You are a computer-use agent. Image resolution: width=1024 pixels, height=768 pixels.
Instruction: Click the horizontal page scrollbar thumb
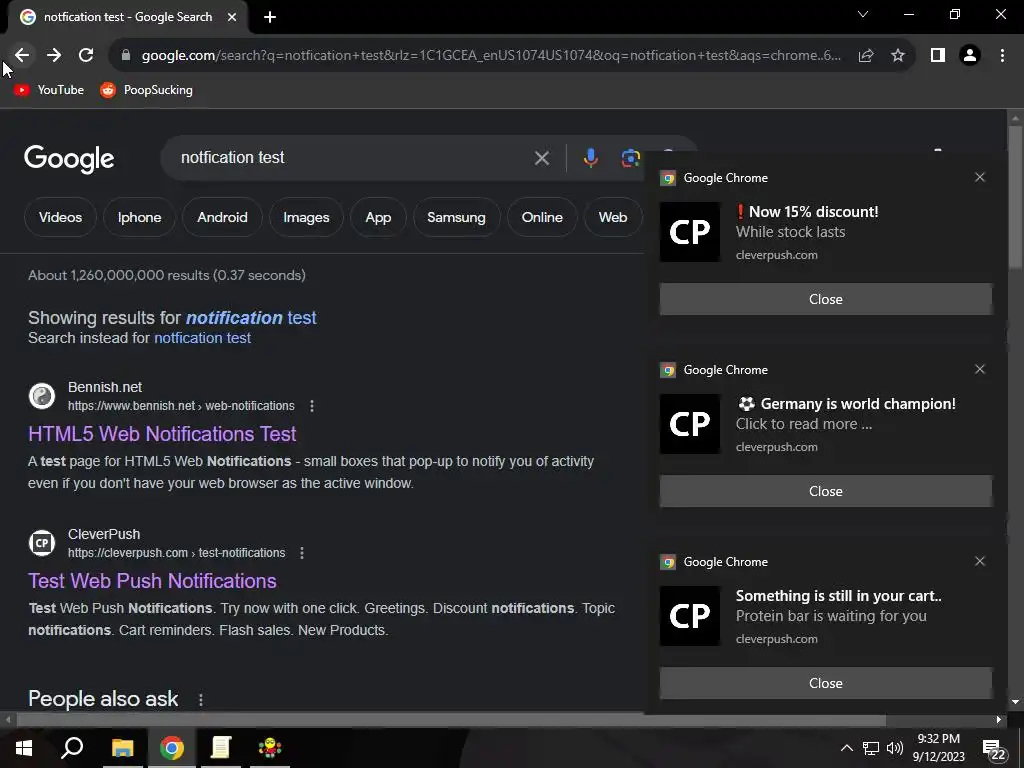[x=451, y=720]
